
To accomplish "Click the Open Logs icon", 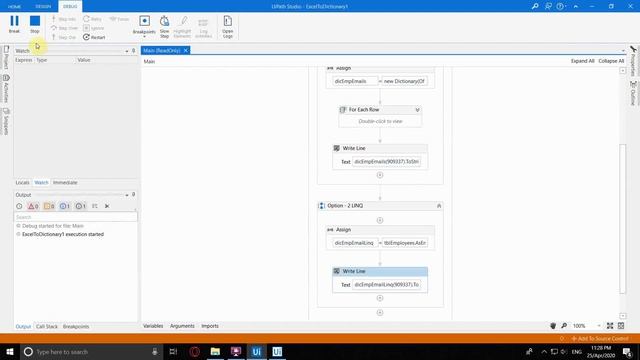I will point(228,27).
